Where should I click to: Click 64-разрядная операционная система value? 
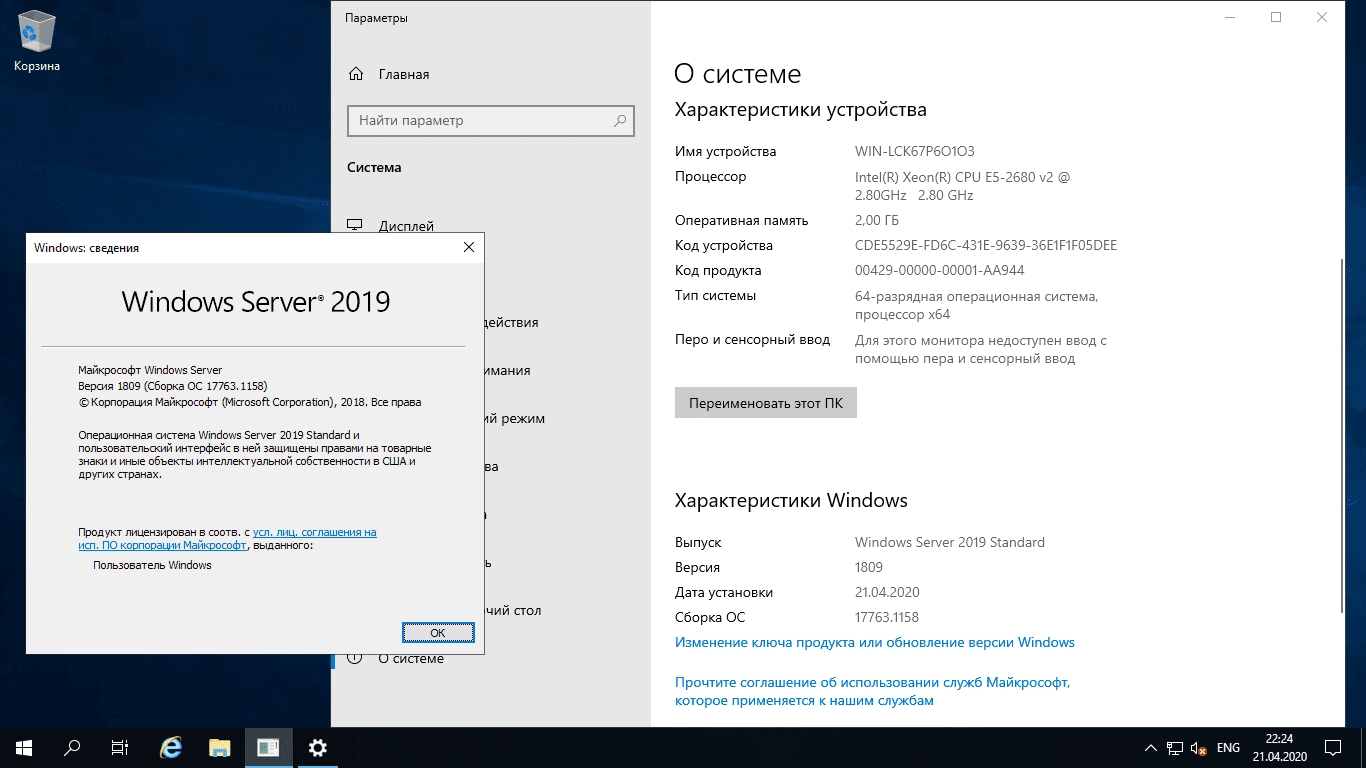[976, 305]
